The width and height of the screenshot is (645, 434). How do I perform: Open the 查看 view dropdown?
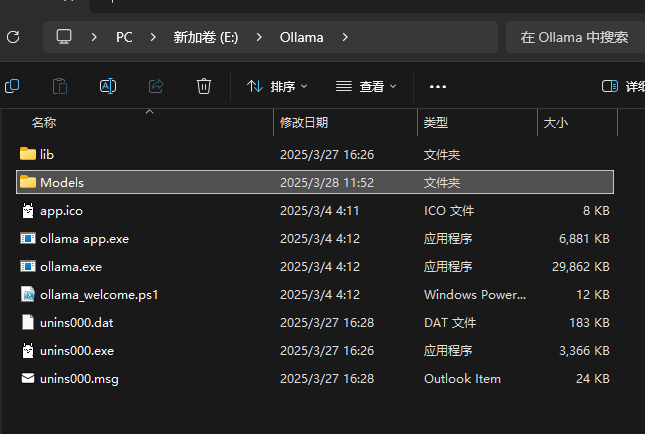pyautogui.click(x=366, y=86)
